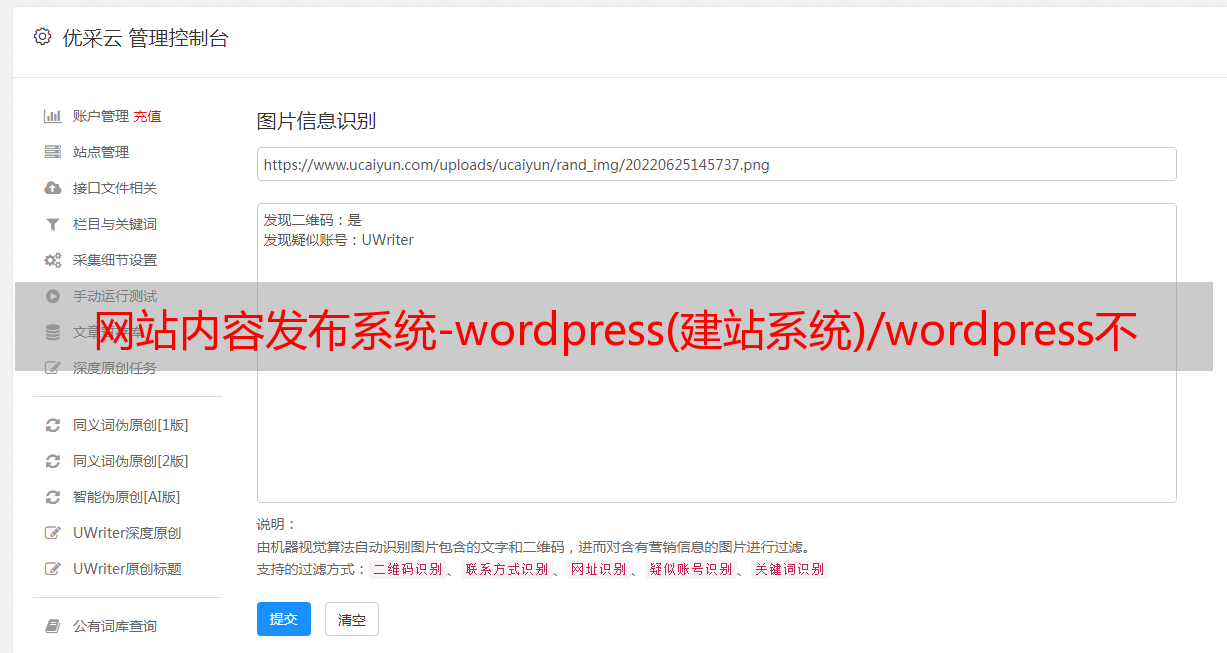Click the gear icon beside 优采云 管理控制台
Screen dimensions: 1227x653
42,37
